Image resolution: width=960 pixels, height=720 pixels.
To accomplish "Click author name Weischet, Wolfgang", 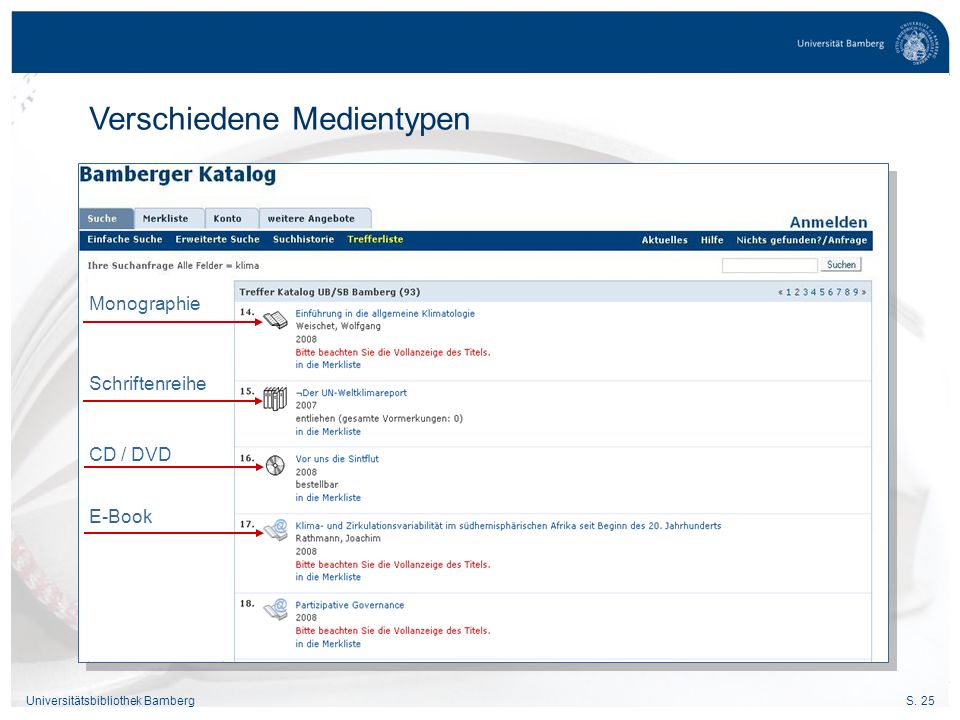I will pyautogui.click(x=338, y=326).
